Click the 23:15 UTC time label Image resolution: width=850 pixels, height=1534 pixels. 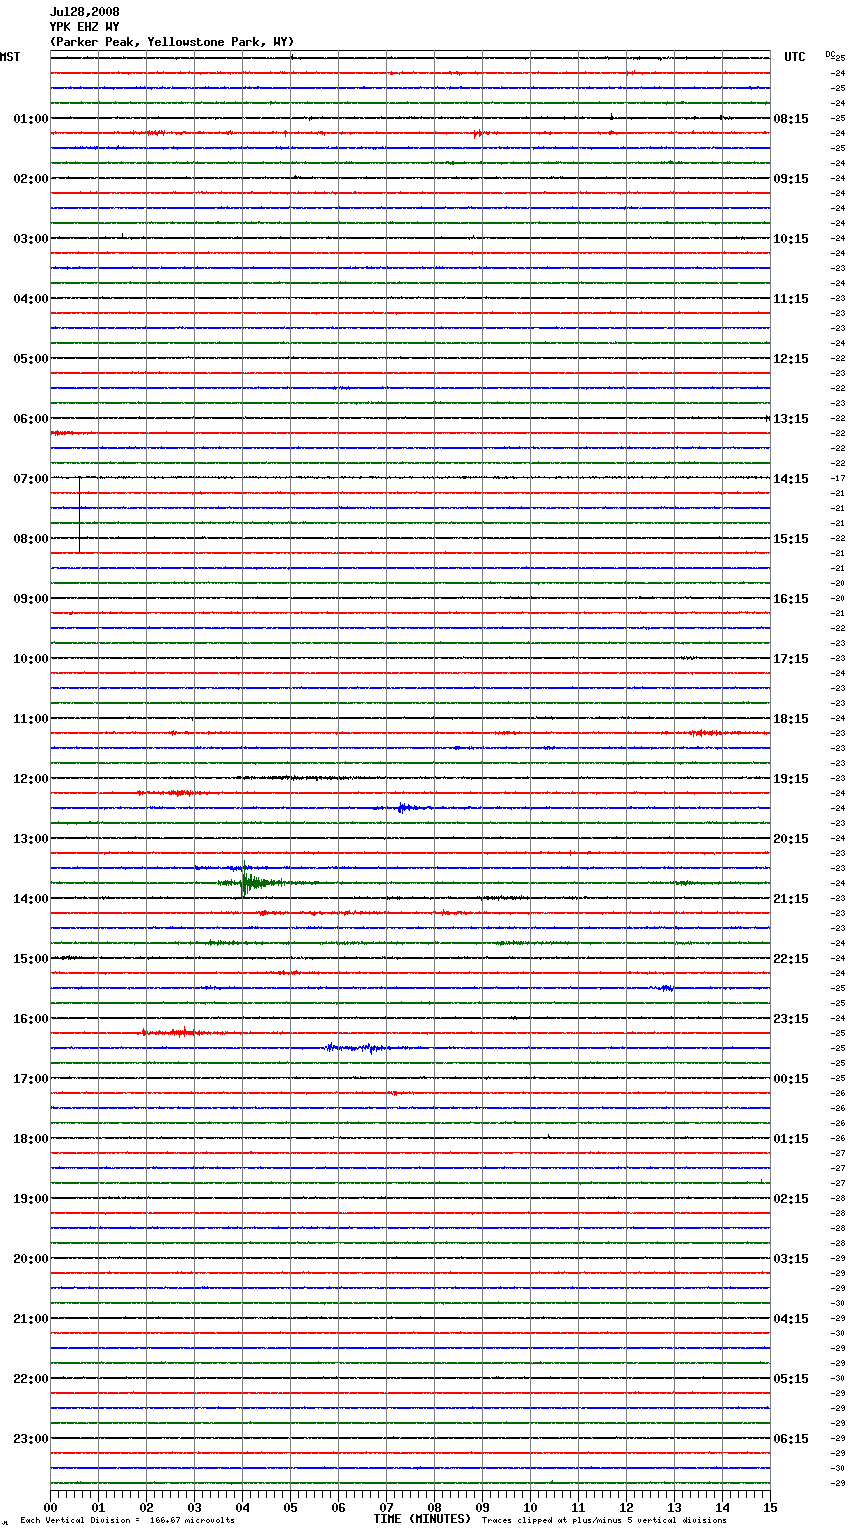click(791, 1019)
